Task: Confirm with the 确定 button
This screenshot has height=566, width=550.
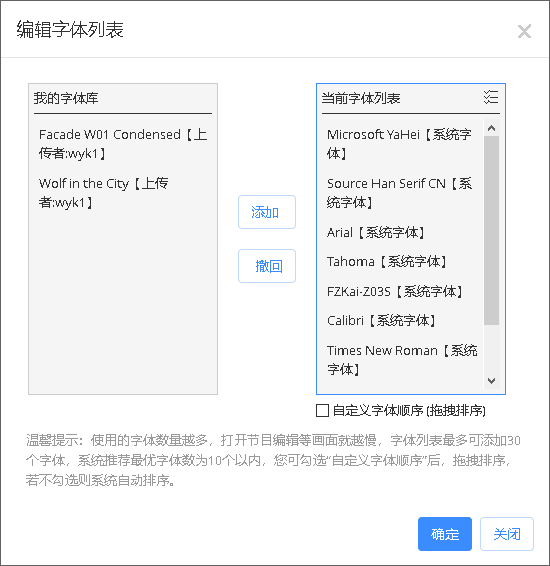Action: pyautogui.click(x=445, y=534)
